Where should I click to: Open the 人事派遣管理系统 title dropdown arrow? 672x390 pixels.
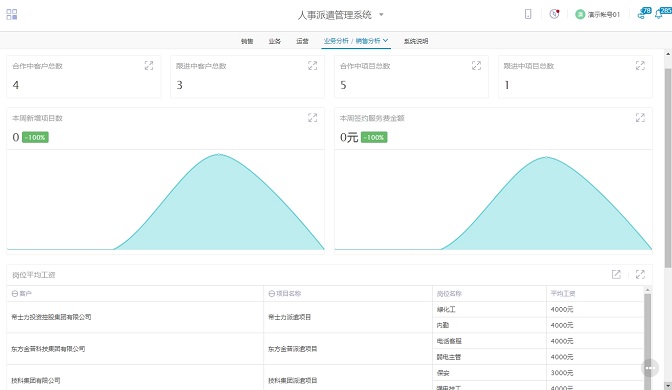381,15
